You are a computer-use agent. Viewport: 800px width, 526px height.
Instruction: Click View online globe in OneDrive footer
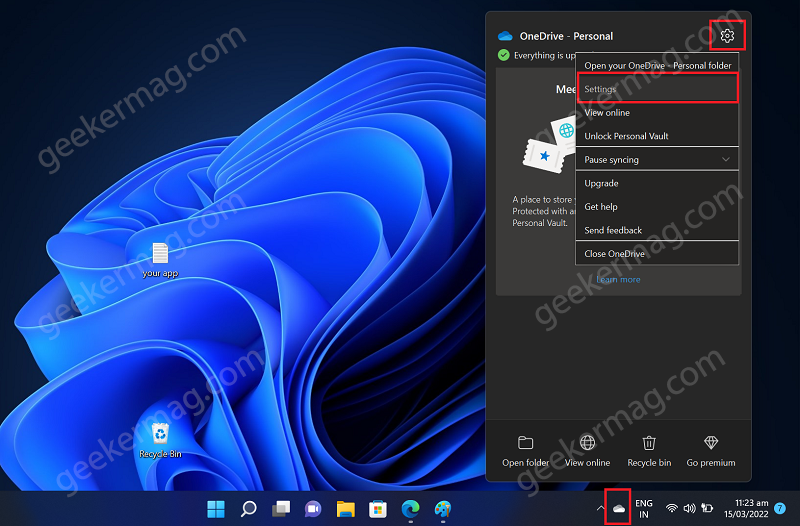click(x=587, y=451)
